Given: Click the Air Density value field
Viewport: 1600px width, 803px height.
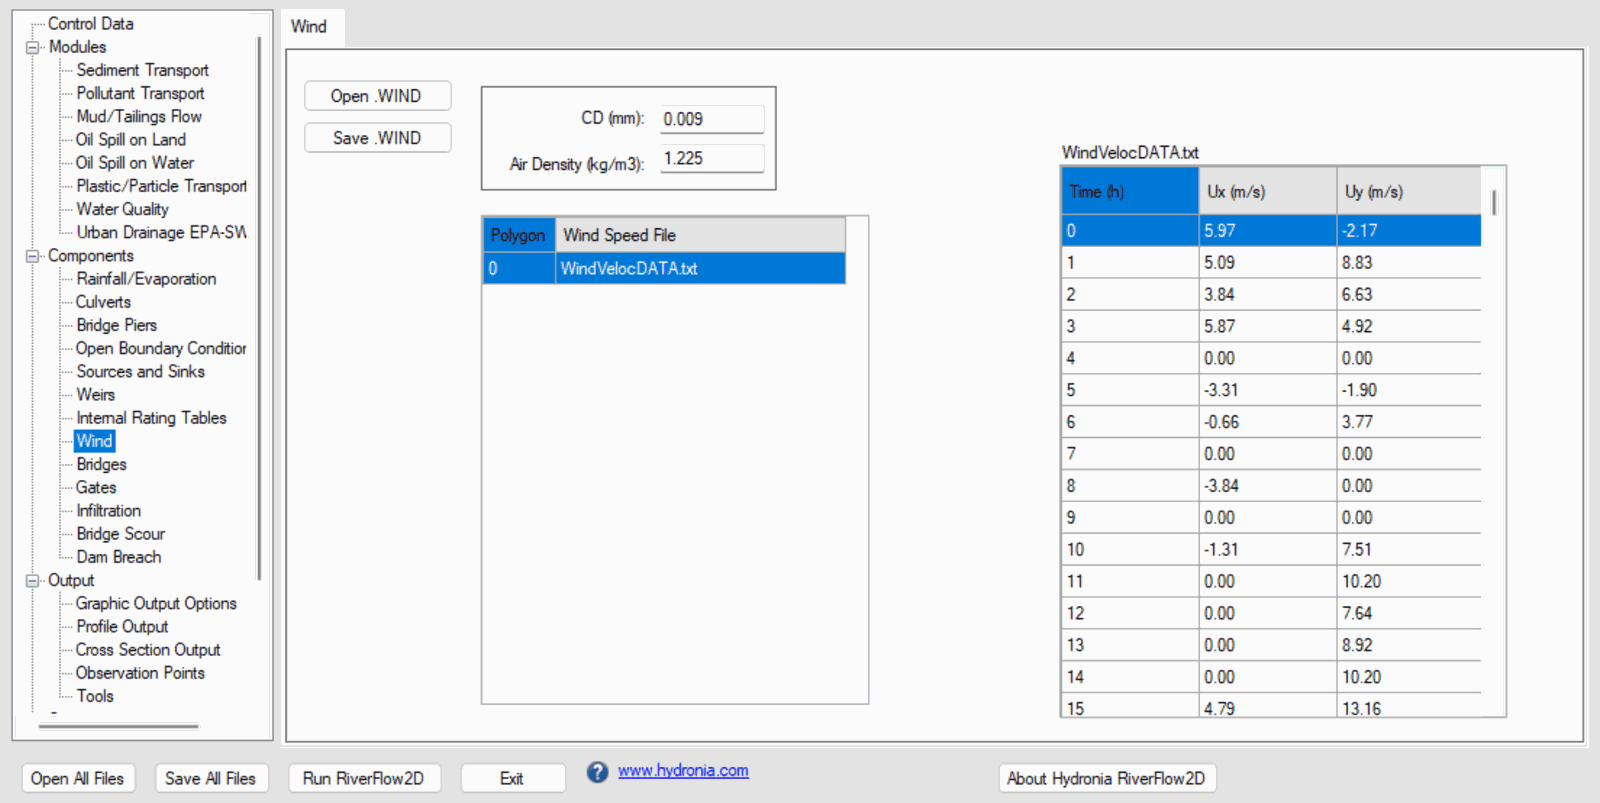Looking at the screenshot, I should [x=711, y=159].
